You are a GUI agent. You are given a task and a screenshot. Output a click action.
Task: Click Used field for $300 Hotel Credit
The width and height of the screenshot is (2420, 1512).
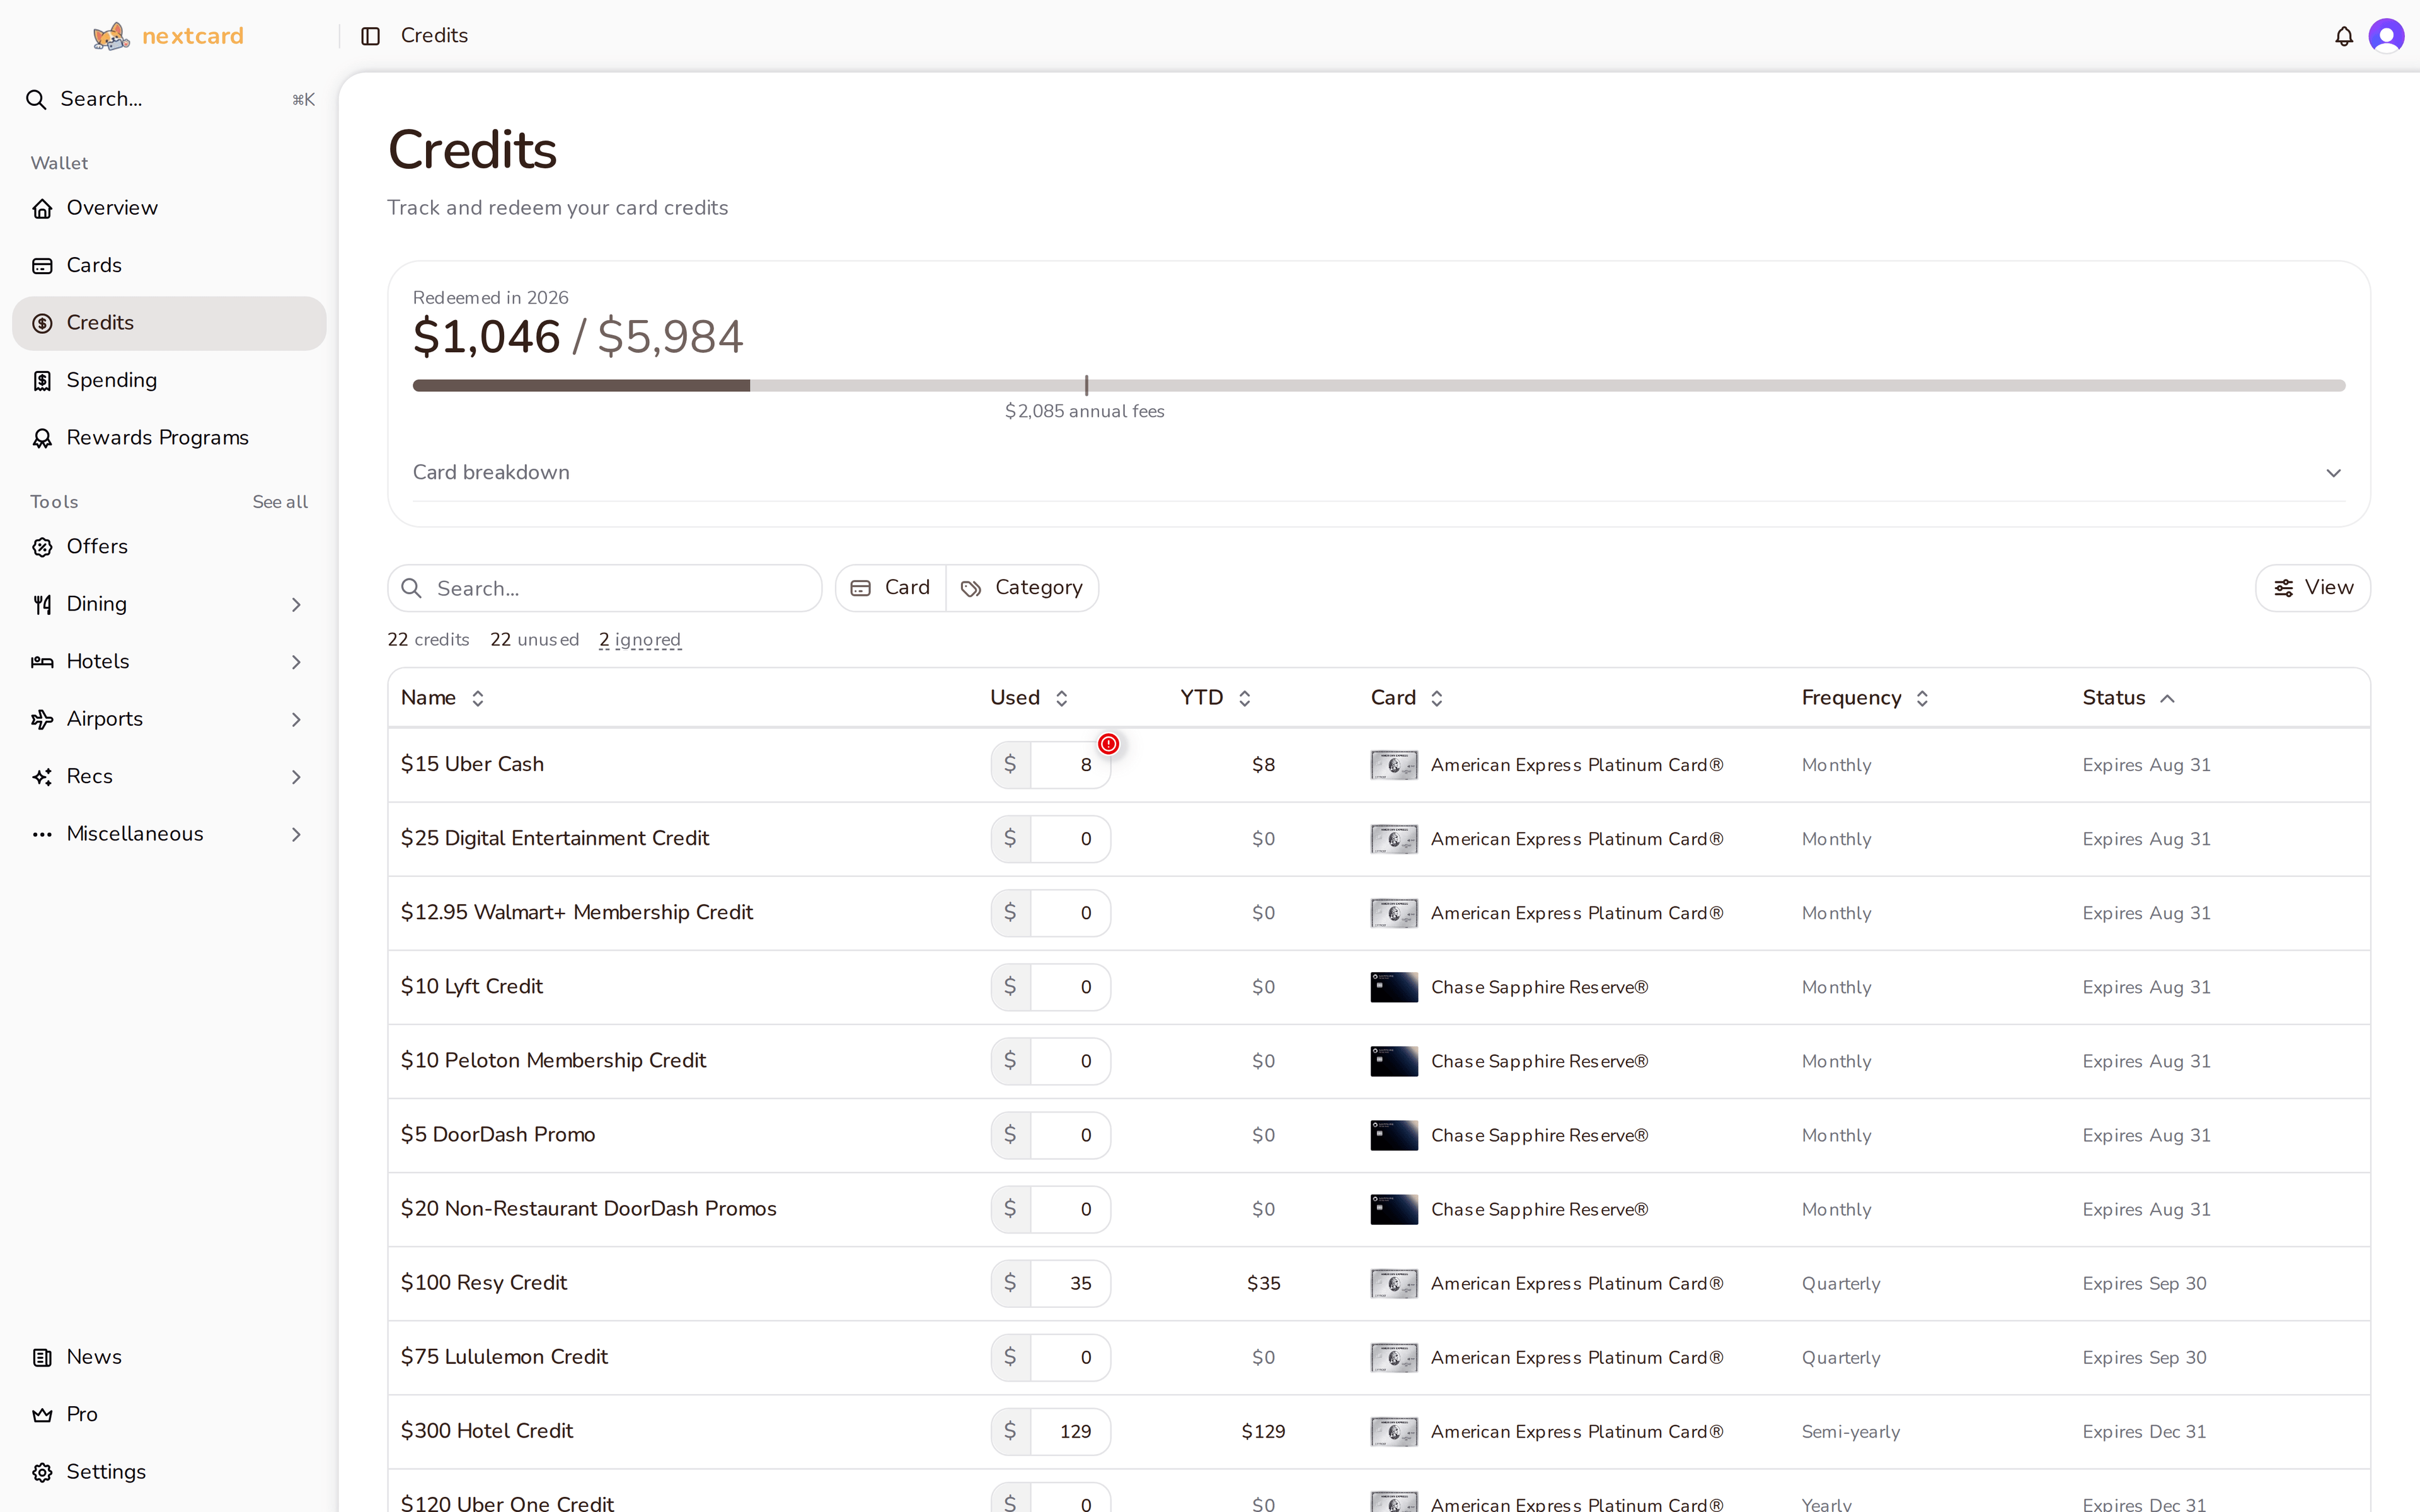click(x=1070, y=1431)
